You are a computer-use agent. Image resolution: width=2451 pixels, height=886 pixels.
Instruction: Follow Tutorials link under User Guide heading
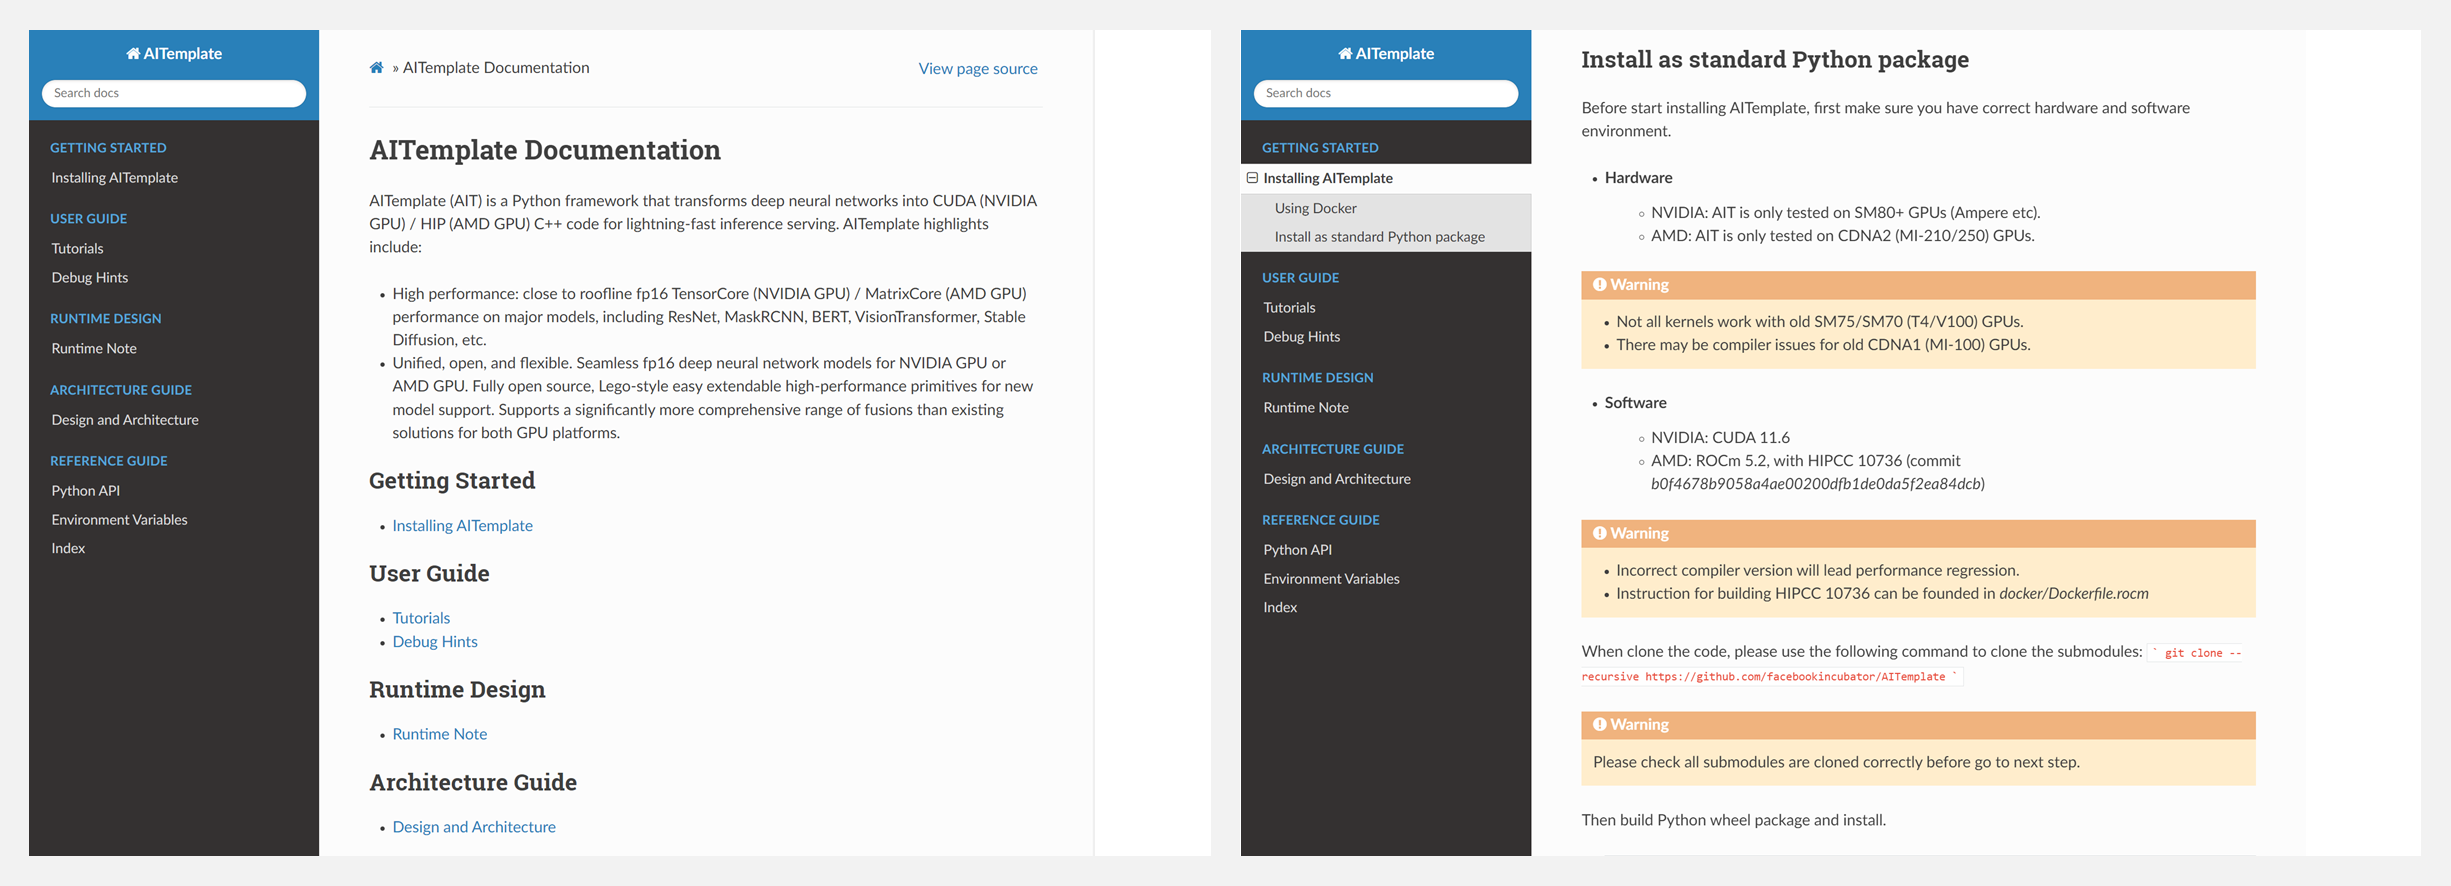point(421,619)
